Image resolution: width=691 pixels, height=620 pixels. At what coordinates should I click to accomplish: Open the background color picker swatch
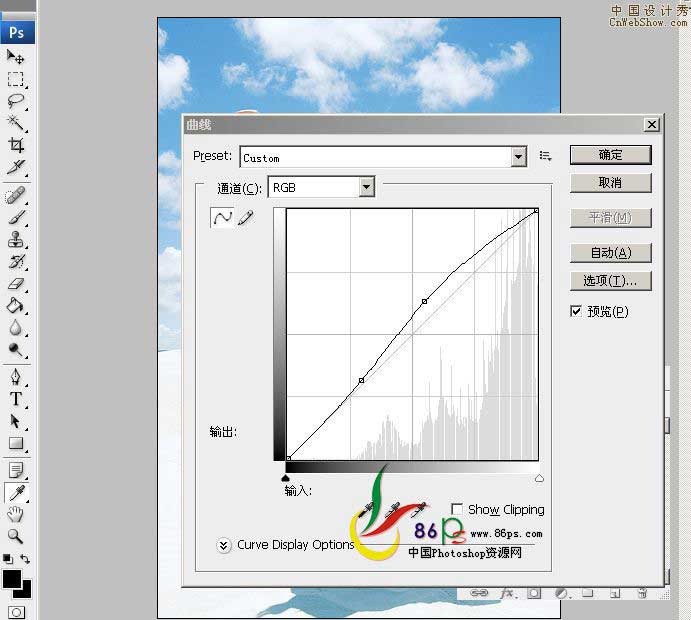[x=26, y=591]
